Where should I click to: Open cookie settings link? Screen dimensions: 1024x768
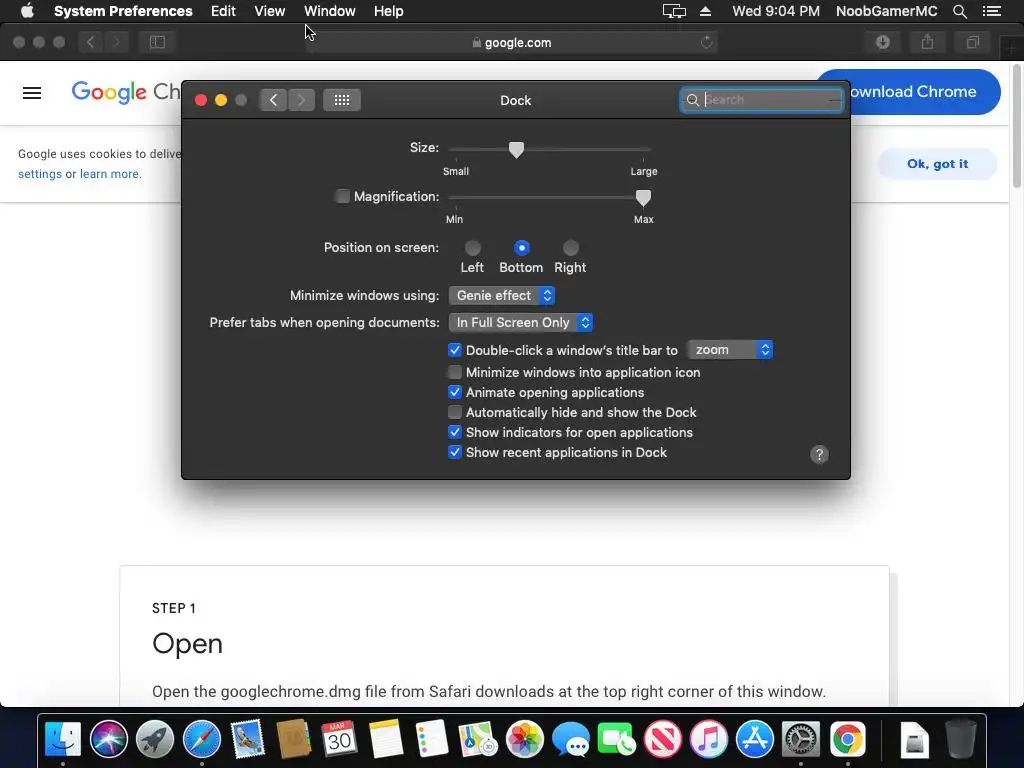(x=40, y=174)
